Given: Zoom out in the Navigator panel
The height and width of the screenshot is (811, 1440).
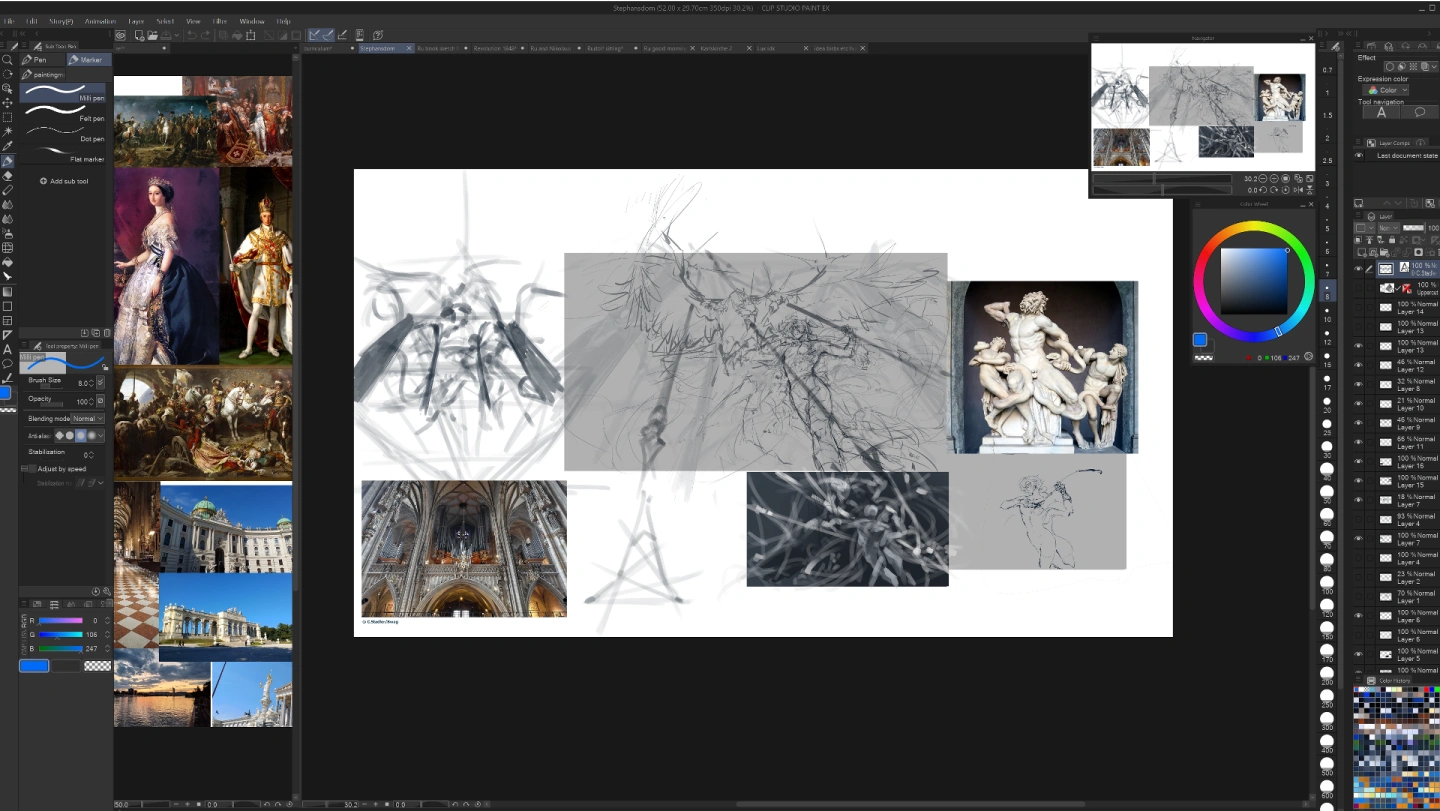Looking at the screenshot, I should click(x=1264, y=179).
